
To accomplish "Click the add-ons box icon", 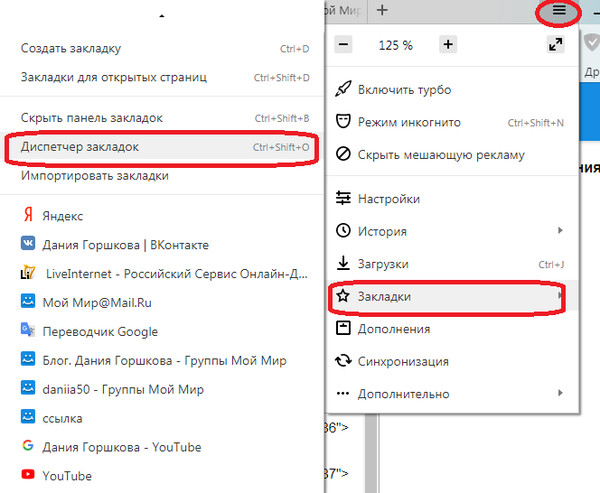I will tap(343, 328).
